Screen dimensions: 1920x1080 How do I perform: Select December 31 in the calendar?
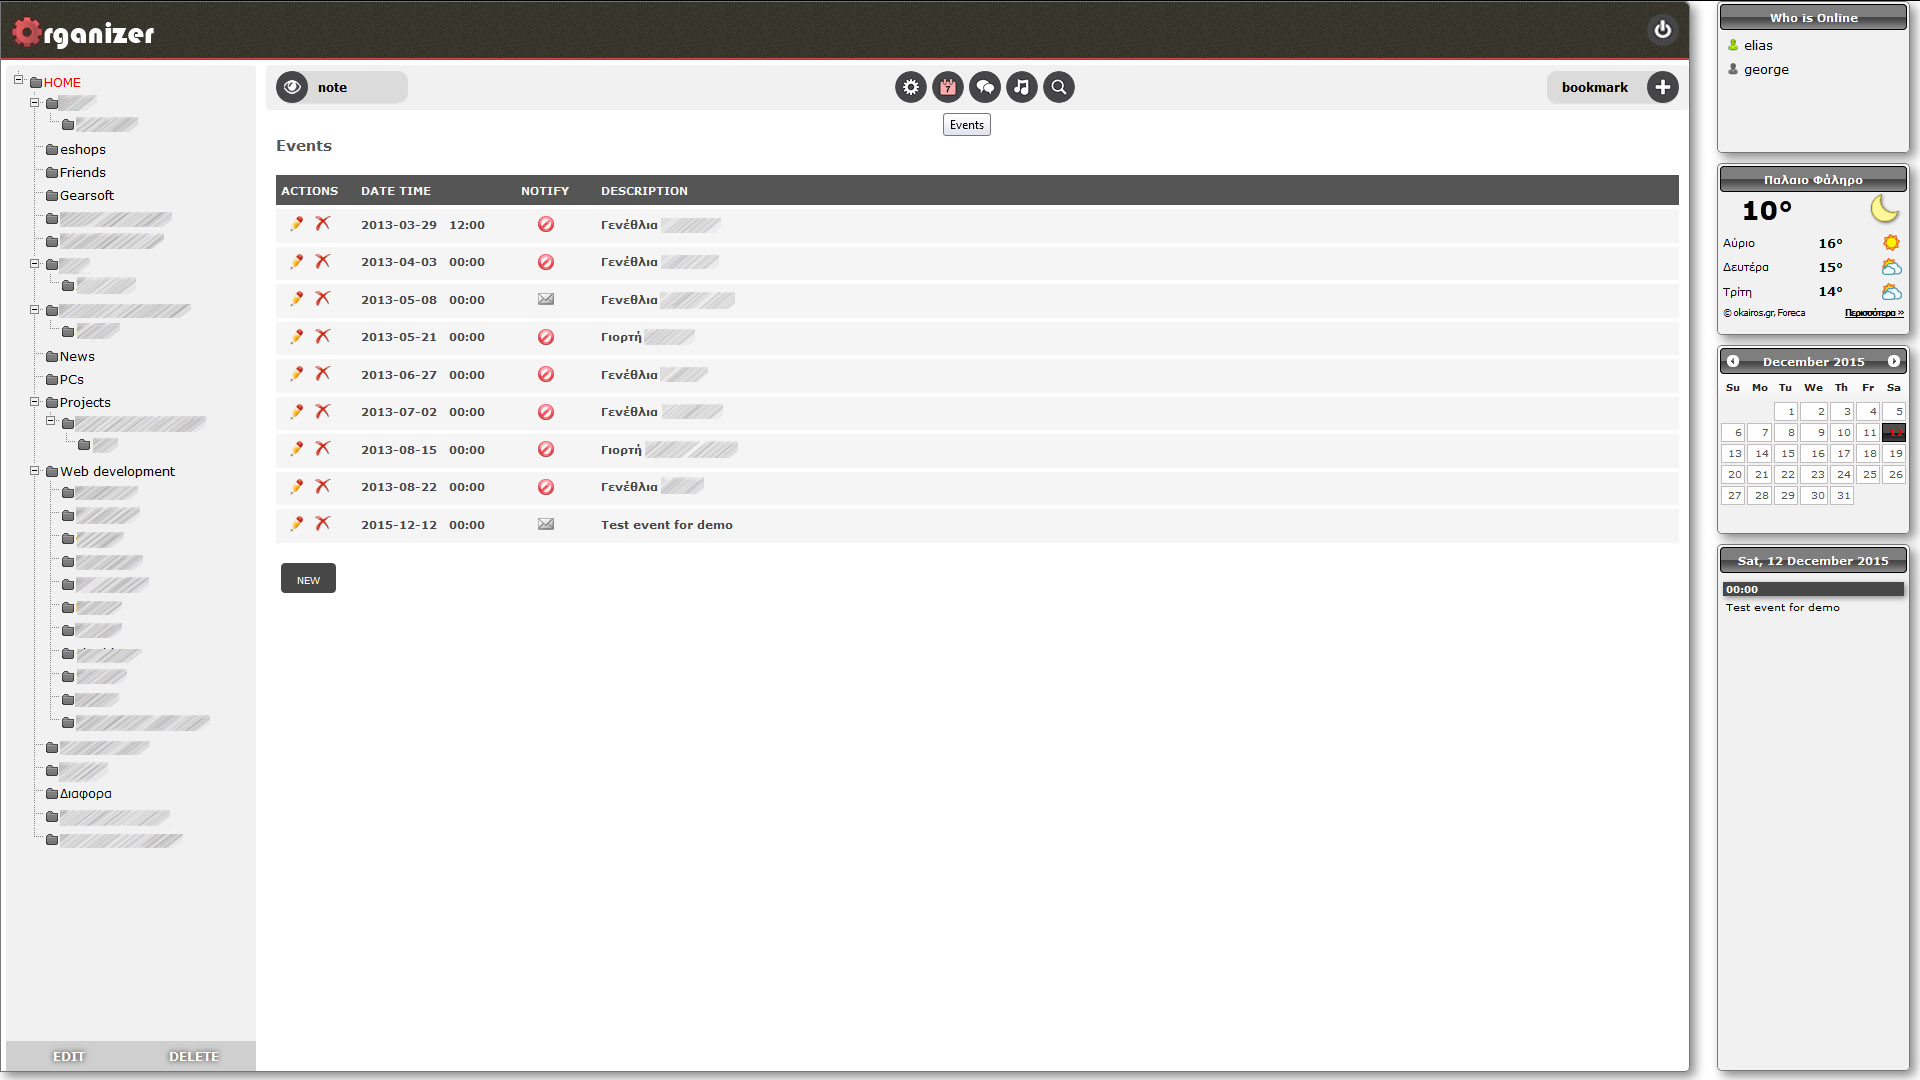point(1842,495)
